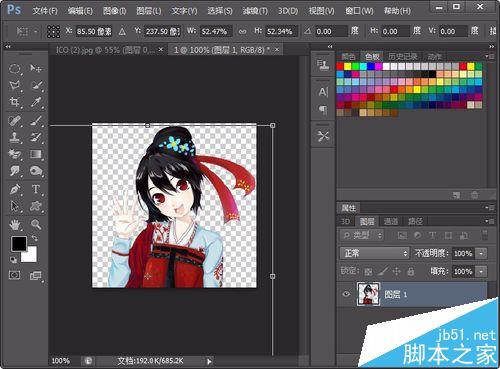This screenshot has width=500, height=369.
Task: Switch to the 历史记录 tab
Action: click(402, 56)
